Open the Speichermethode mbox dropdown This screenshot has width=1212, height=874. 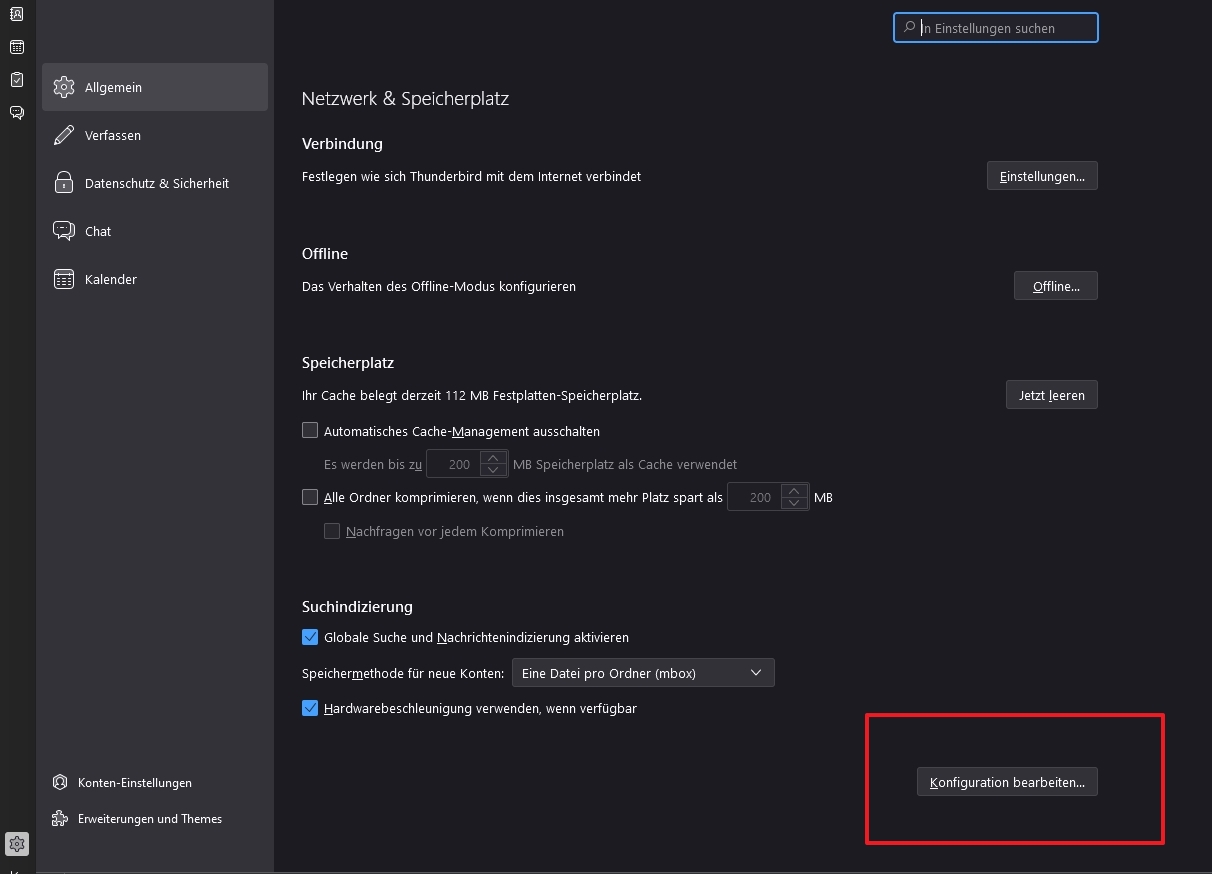point(642,673)
